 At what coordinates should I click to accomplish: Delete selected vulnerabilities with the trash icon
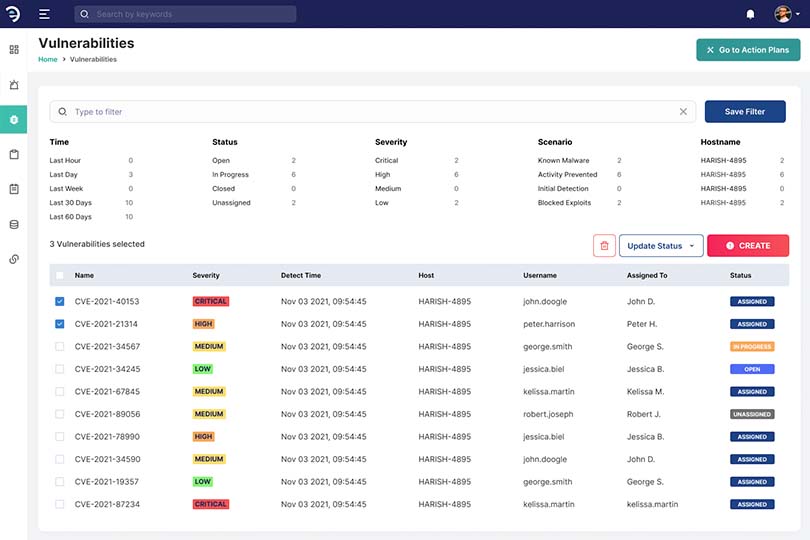[x=604, y=245]
